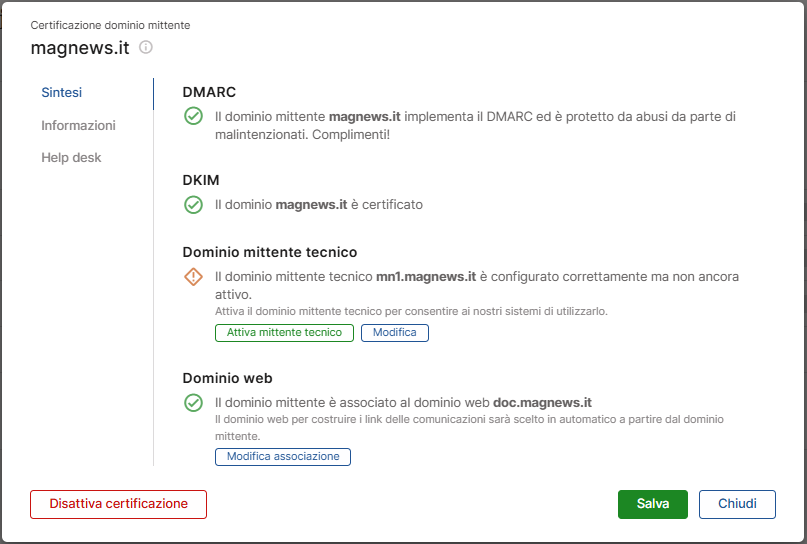Viewport: 807px width, 544px height.
Task: Click the red Disattiva certificazione button
Action: (x=118, y=504)
